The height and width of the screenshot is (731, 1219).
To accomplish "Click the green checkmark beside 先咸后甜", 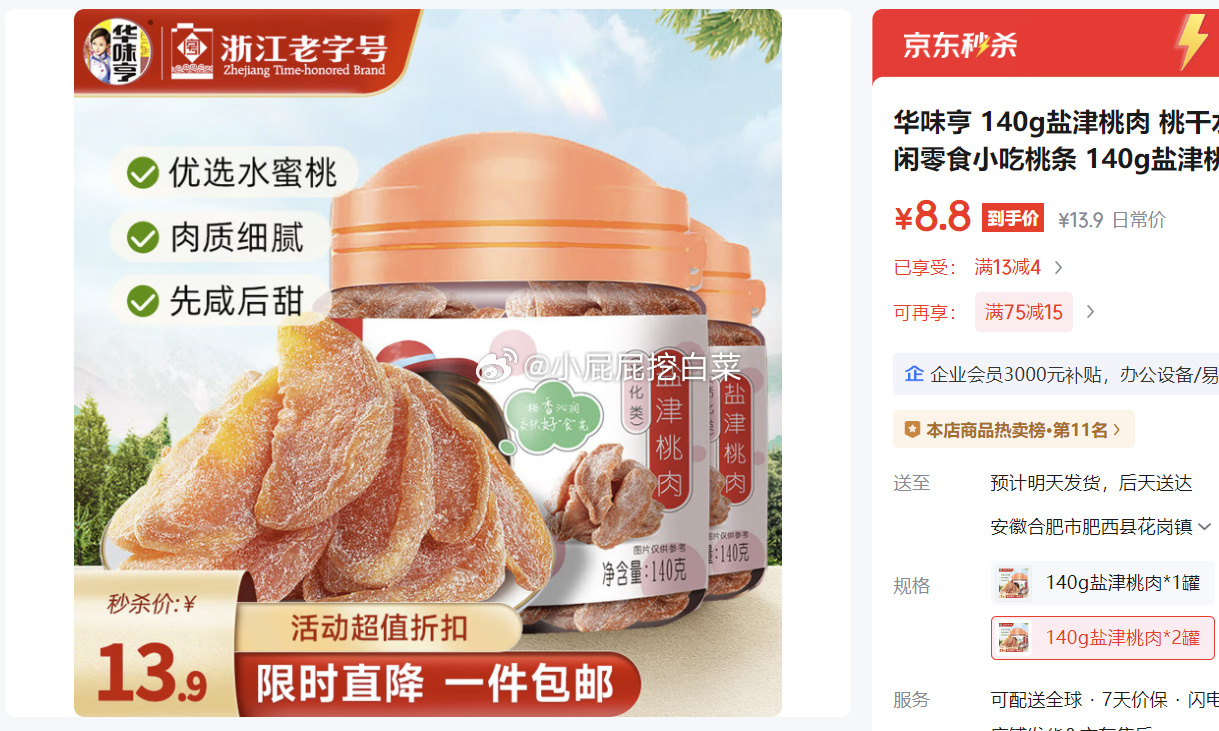I will (143, 300).
